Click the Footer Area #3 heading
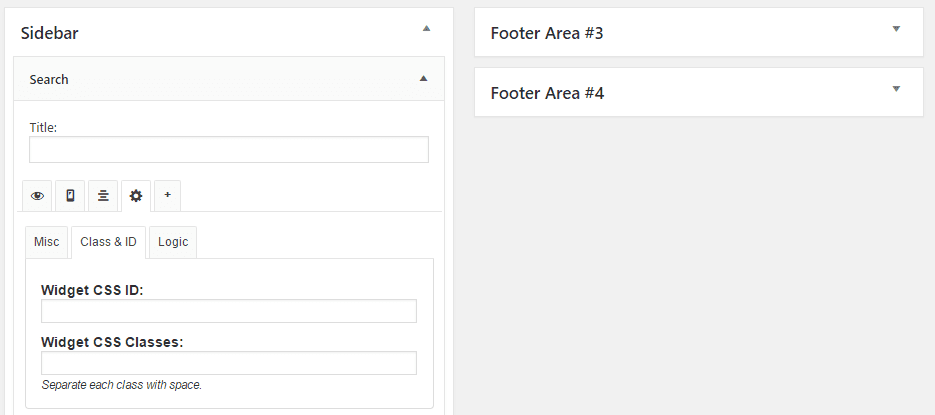Viewport: 935px width, 415px height. pyautogui.click(x=547, y=33)
